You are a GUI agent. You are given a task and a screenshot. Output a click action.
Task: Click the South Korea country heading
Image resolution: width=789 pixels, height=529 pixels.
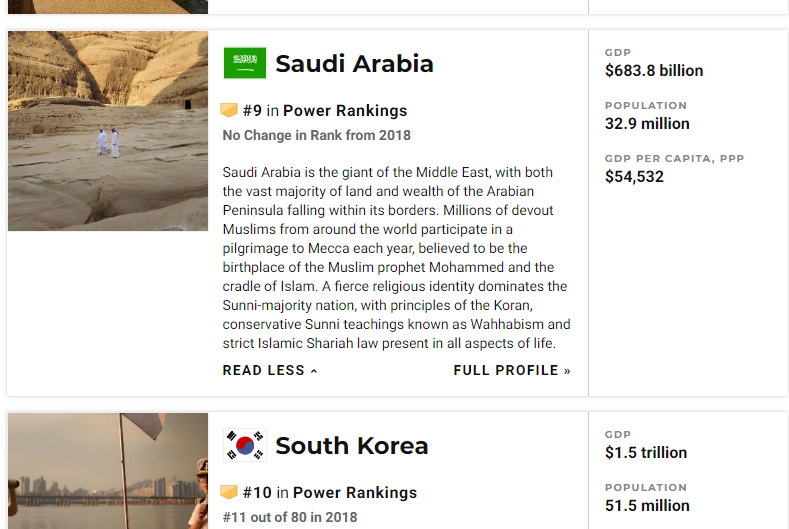point(352,445)
